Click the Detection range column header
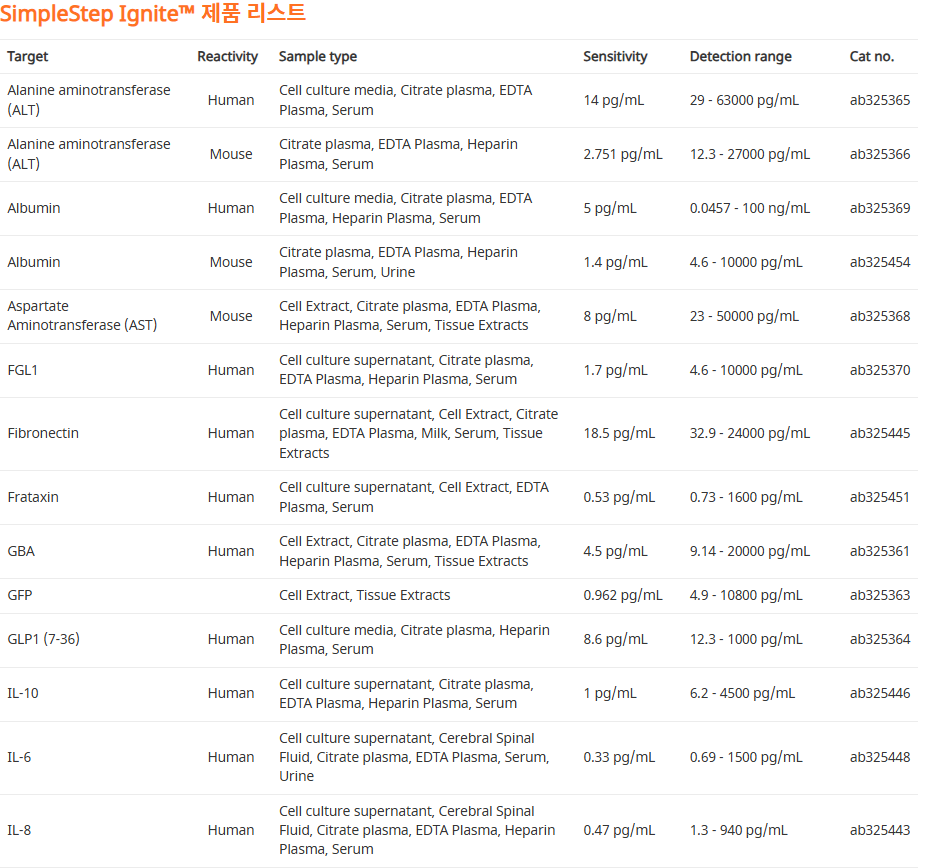This screenshot has height=868, width=928. tap(740, 57)
